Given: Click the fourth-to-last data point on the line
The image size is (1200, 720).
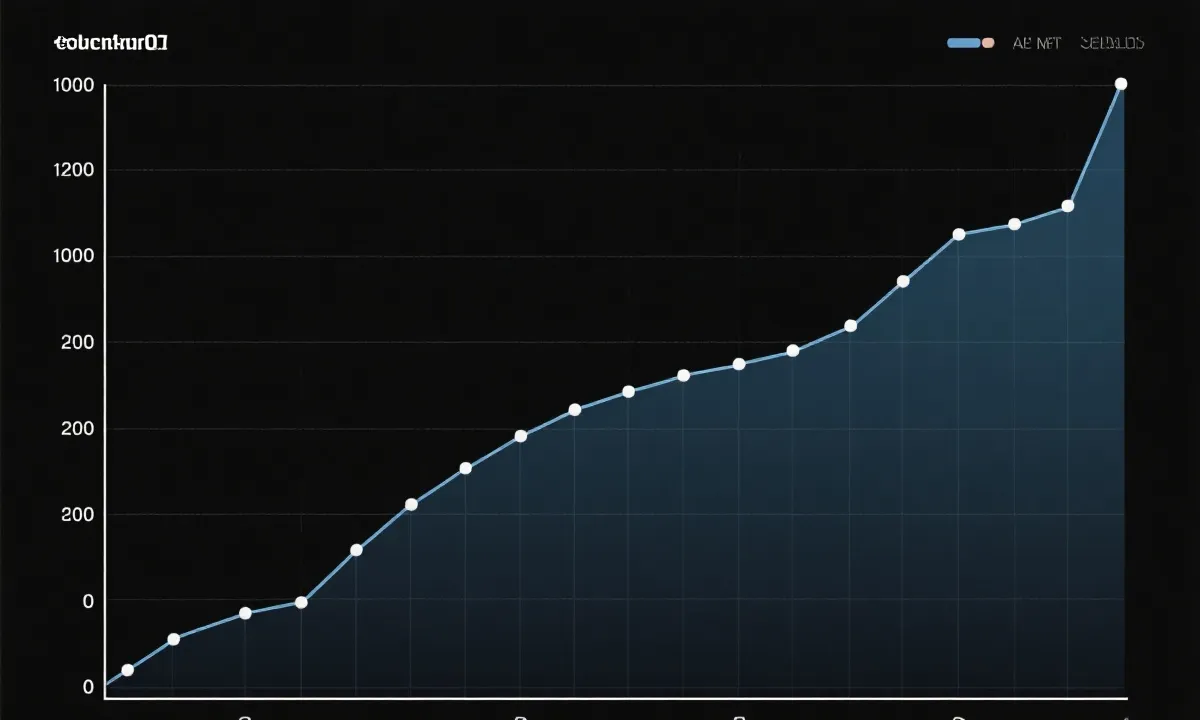Looking at the screenshot, I should [x=959, y=234].
